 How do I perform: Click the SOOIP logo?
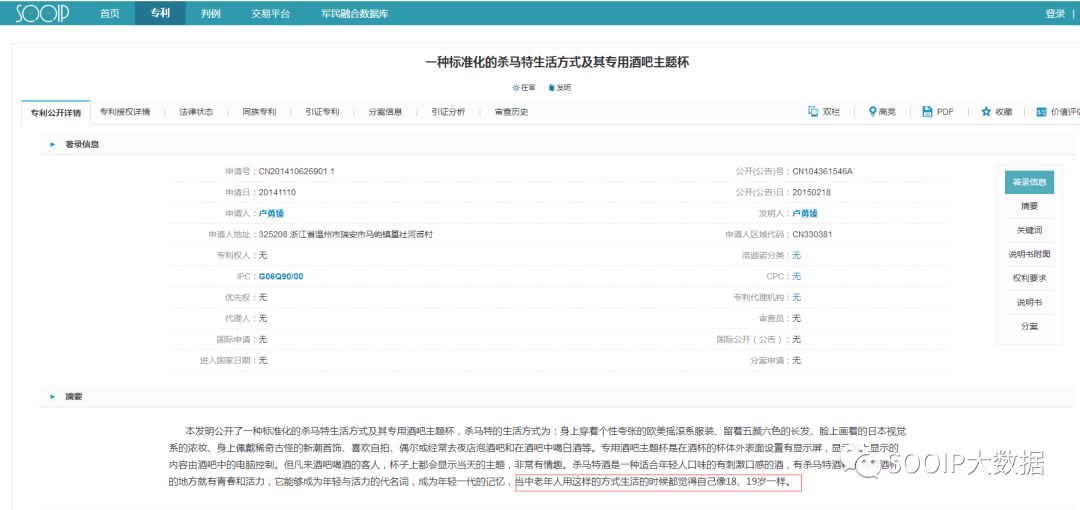(43, 13)
